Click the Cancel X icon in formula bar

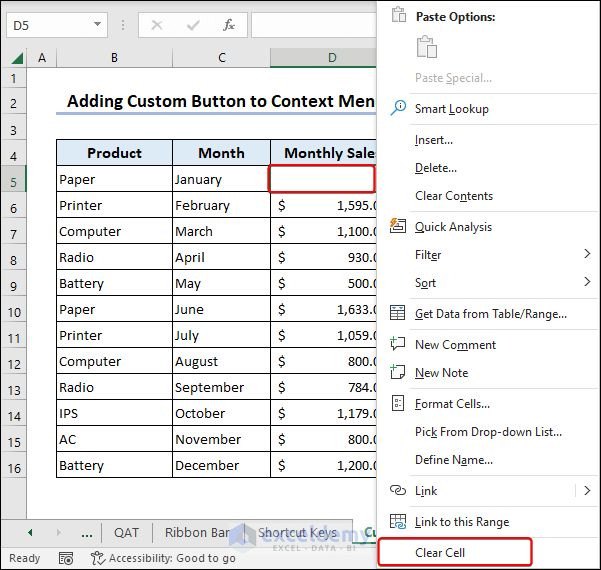[157, 25]
